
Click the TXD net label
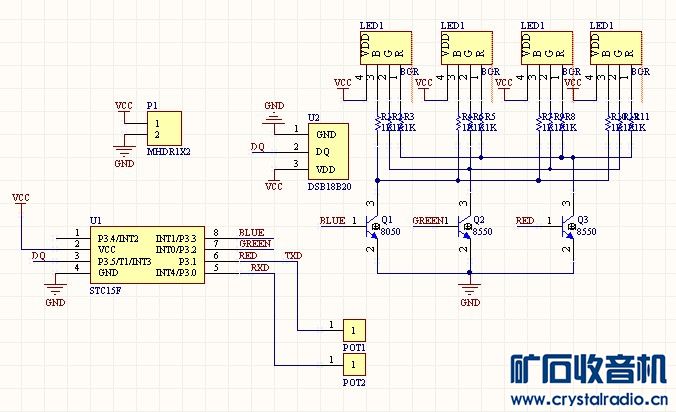(293, 256)
